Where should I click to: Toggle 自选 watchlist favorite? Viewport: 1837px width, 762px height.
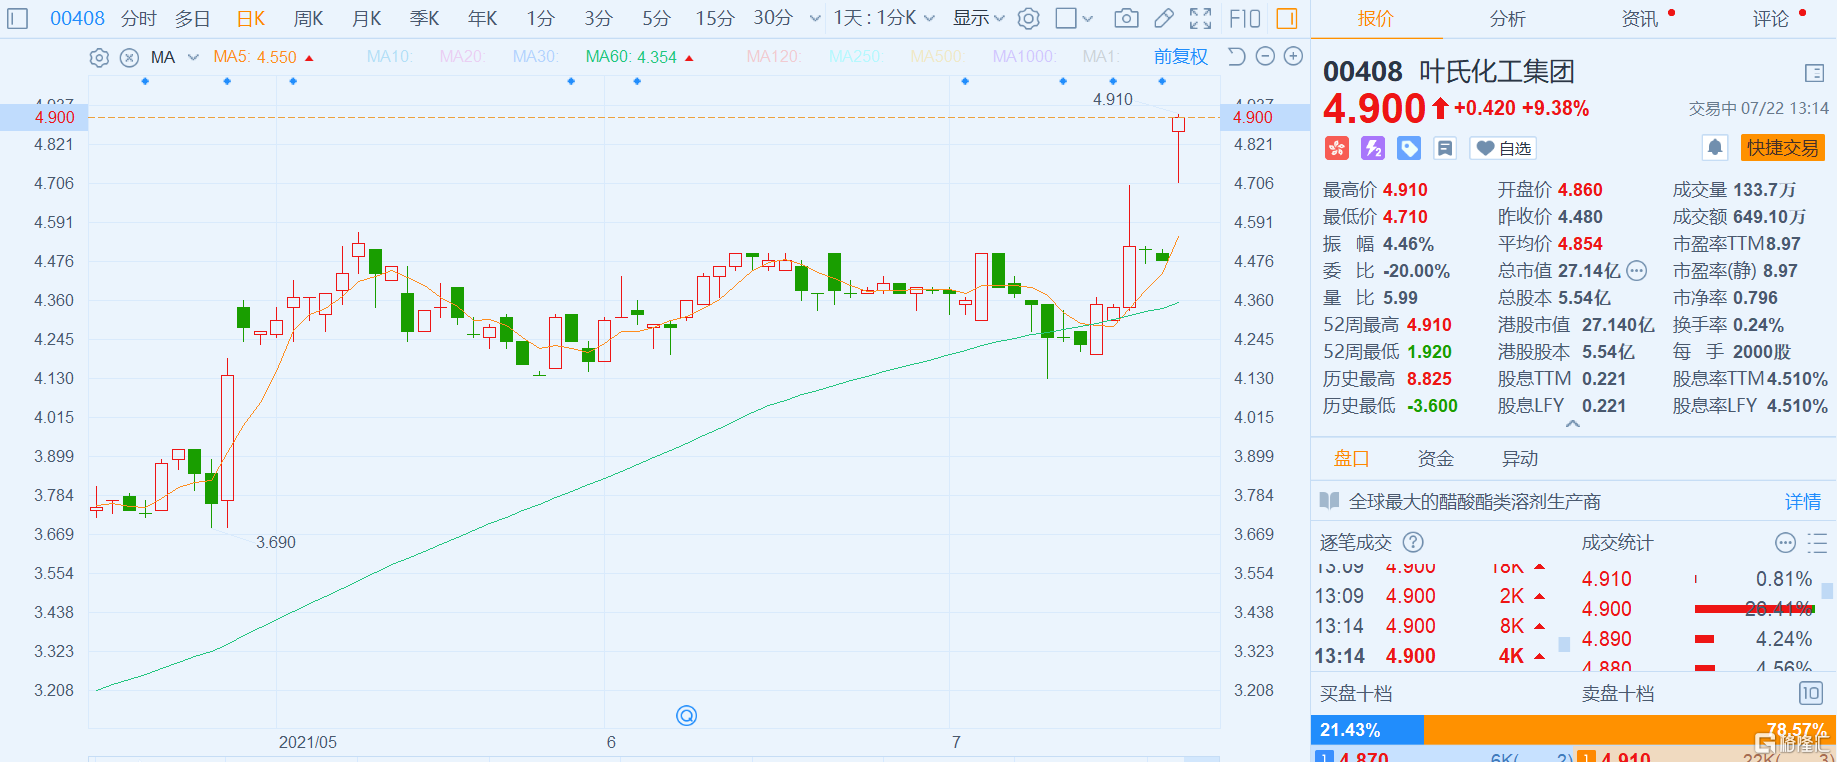coord(1503,148)
